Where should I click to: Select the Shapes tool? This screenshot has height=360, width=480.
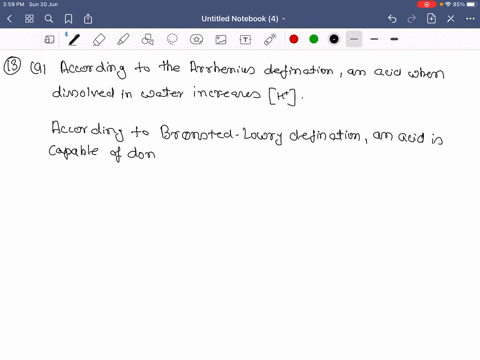pos(148,40)
